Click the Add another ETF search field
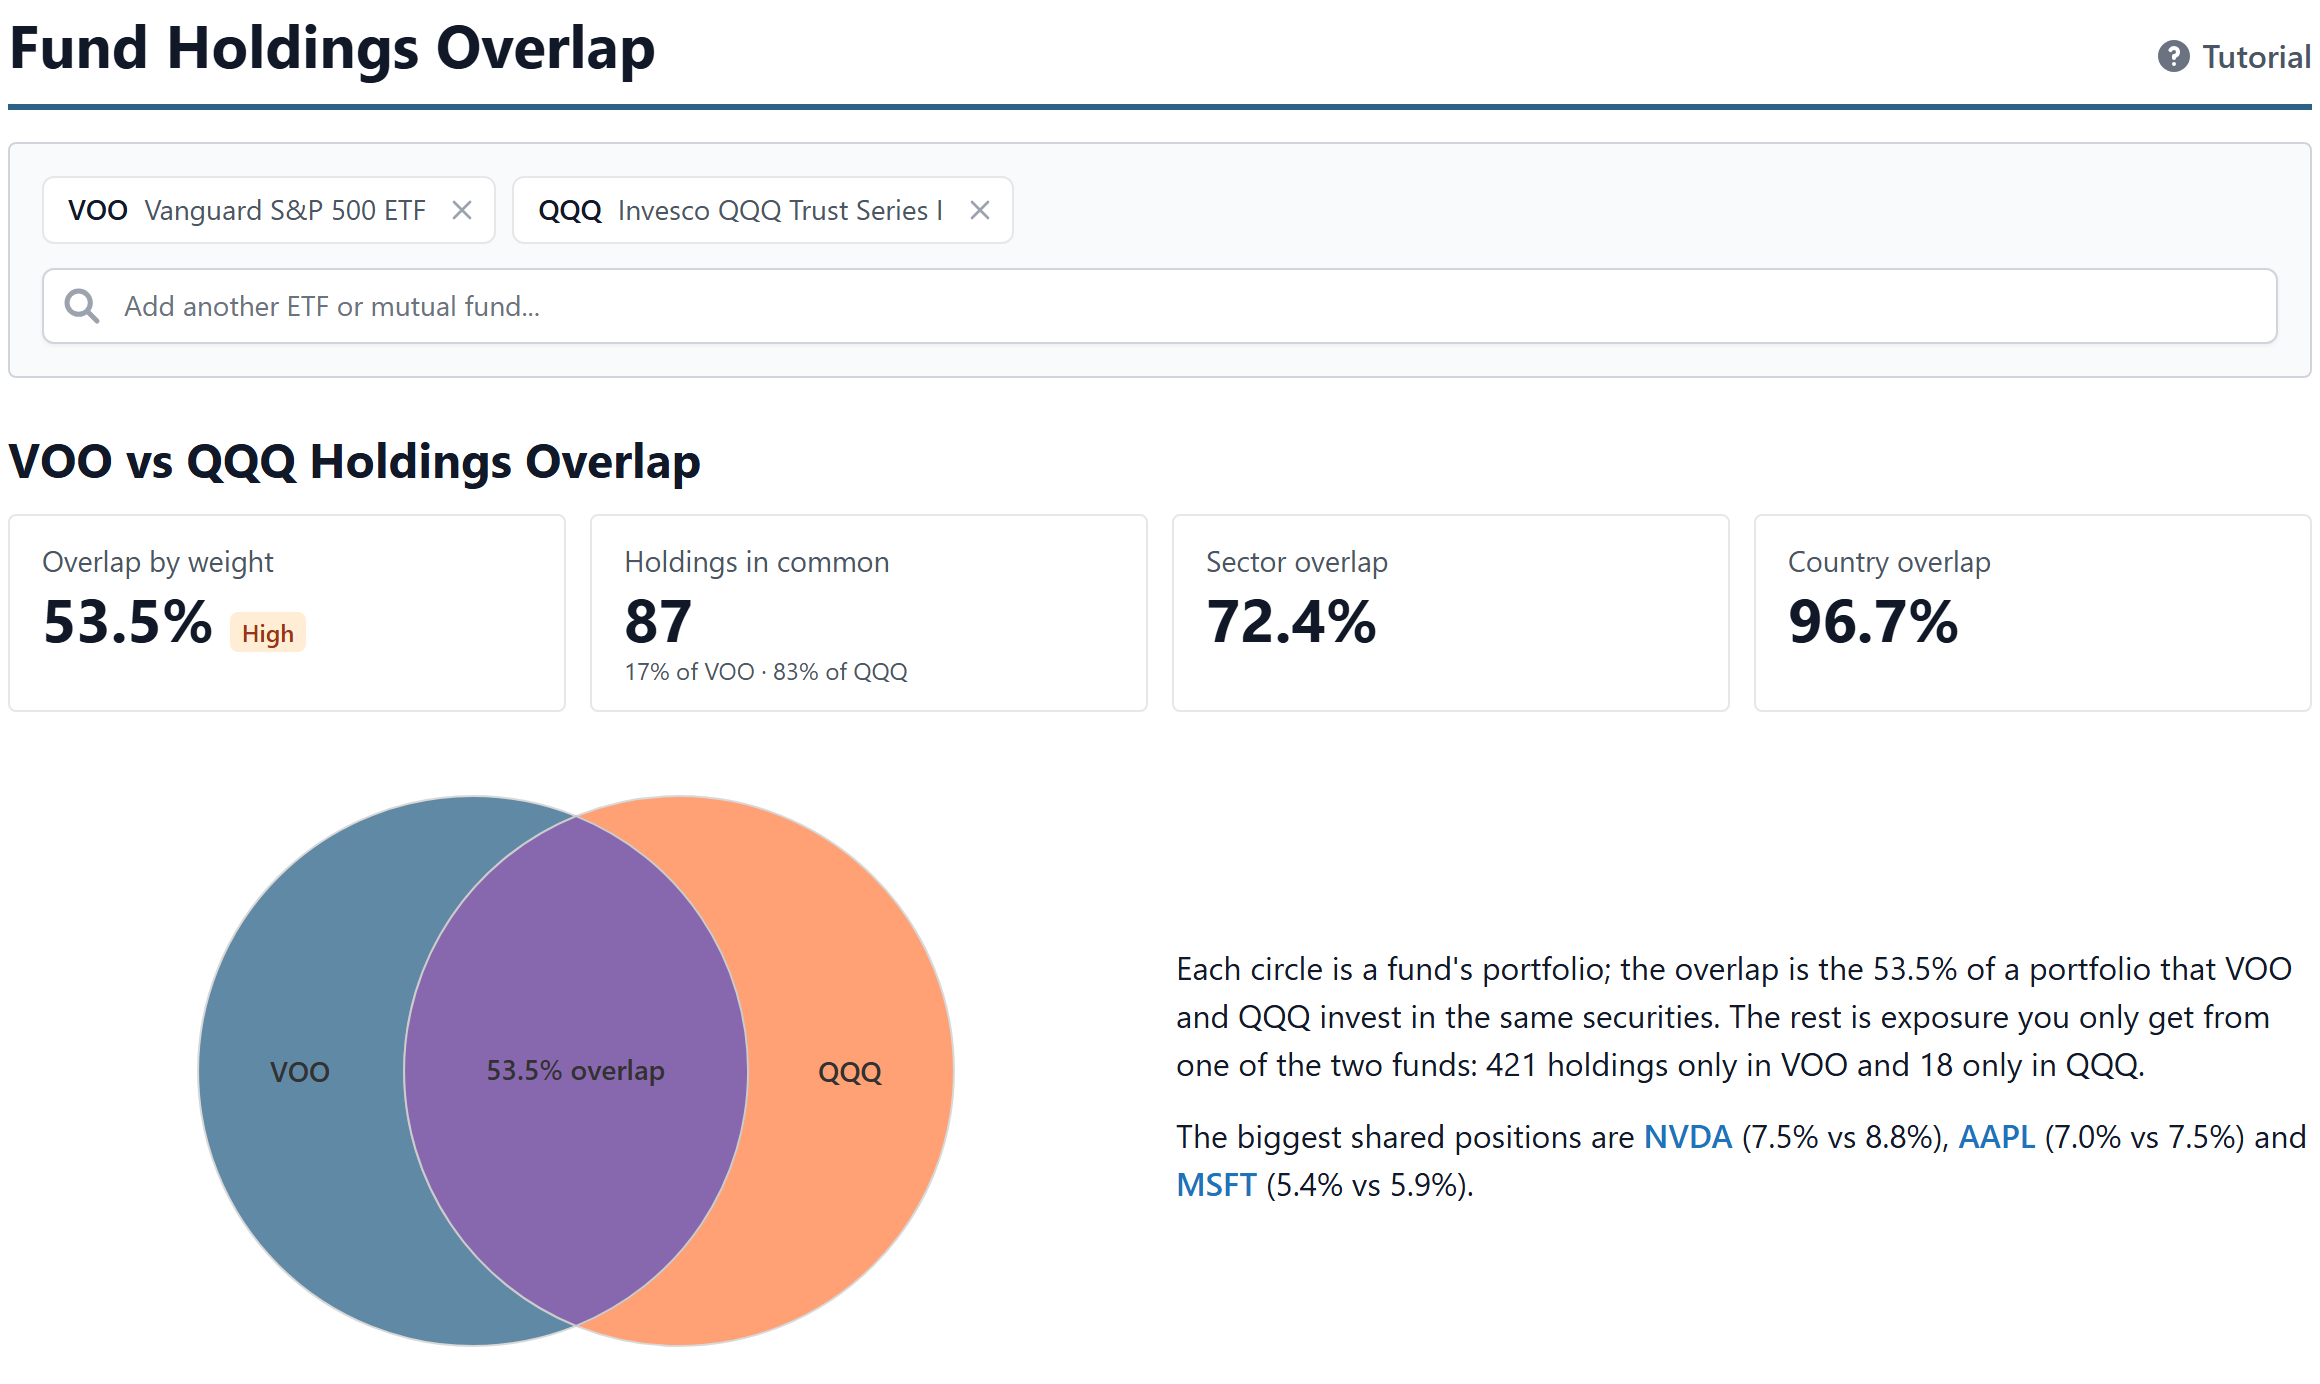2320x1384 pixels. pos(1160,306)
